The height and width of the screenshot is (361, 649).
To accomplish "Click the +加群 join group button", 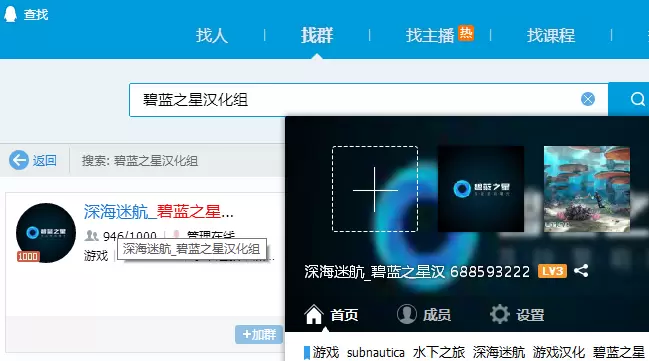I will coord(259,334).
